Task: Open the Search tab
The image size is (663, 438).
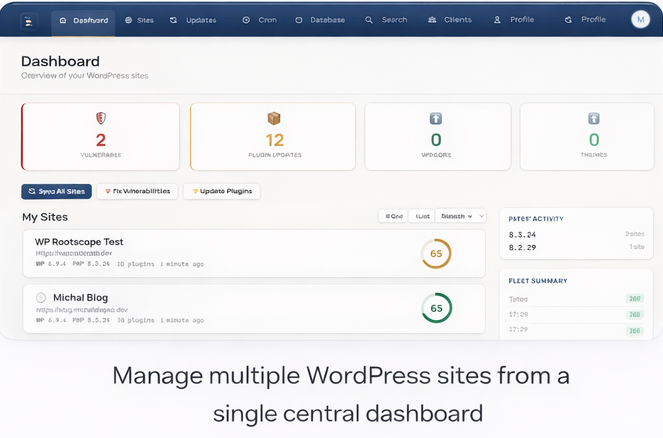Action: [386, 20]
